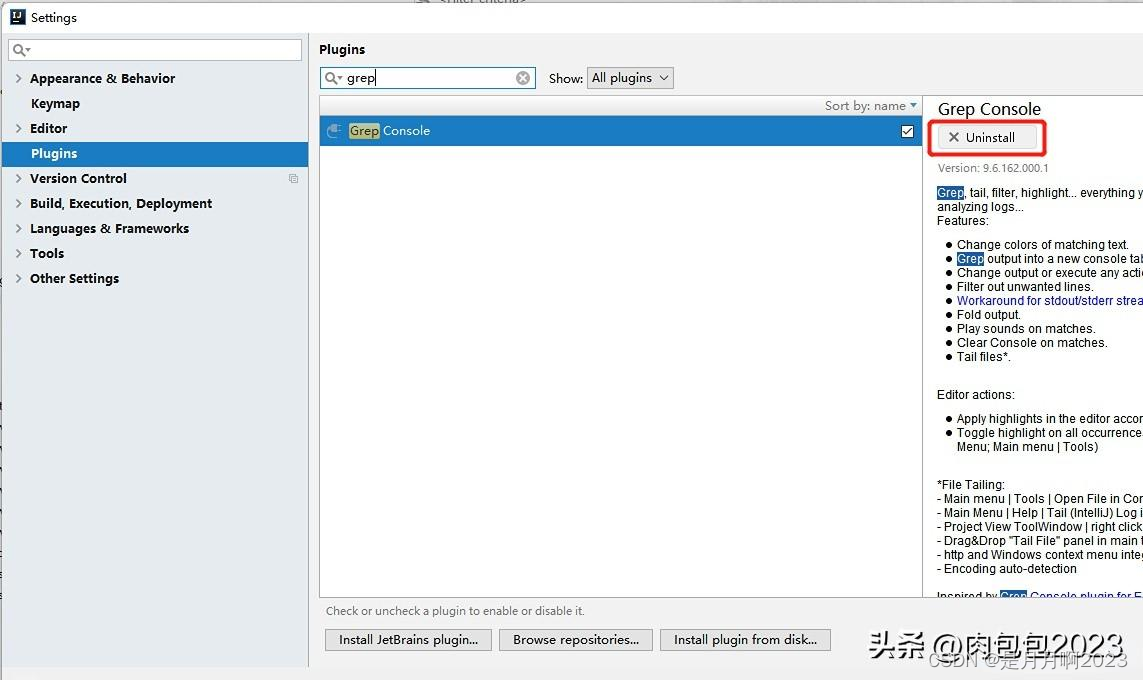Click Browse repositories button

pos(576,640)
